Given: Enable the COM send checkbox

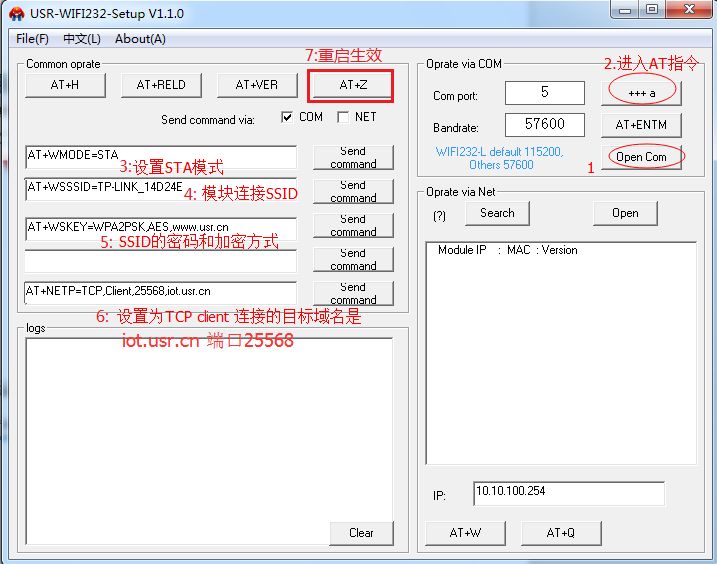Looking at the screenshot, I should point(288,117).
